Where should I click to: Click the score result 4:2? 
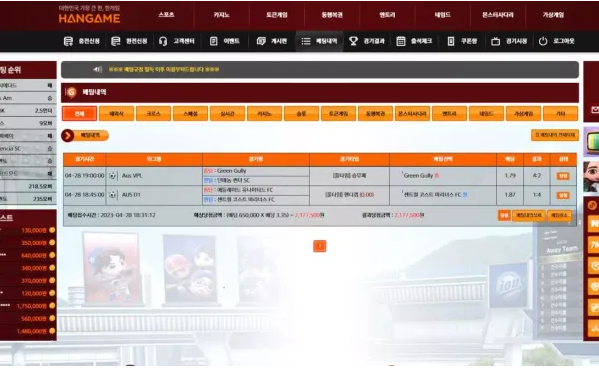tap(537, 176)
